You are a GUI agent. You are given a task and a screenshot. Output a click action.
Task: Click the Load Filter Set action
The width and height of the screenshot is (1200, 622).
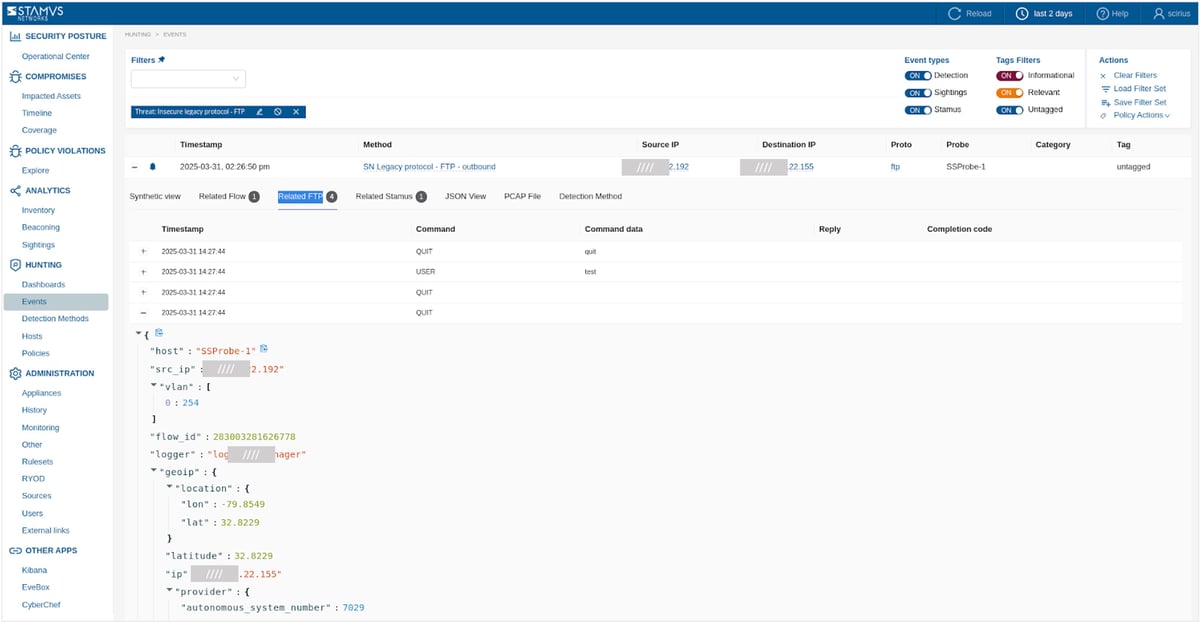pos(1140,89)
